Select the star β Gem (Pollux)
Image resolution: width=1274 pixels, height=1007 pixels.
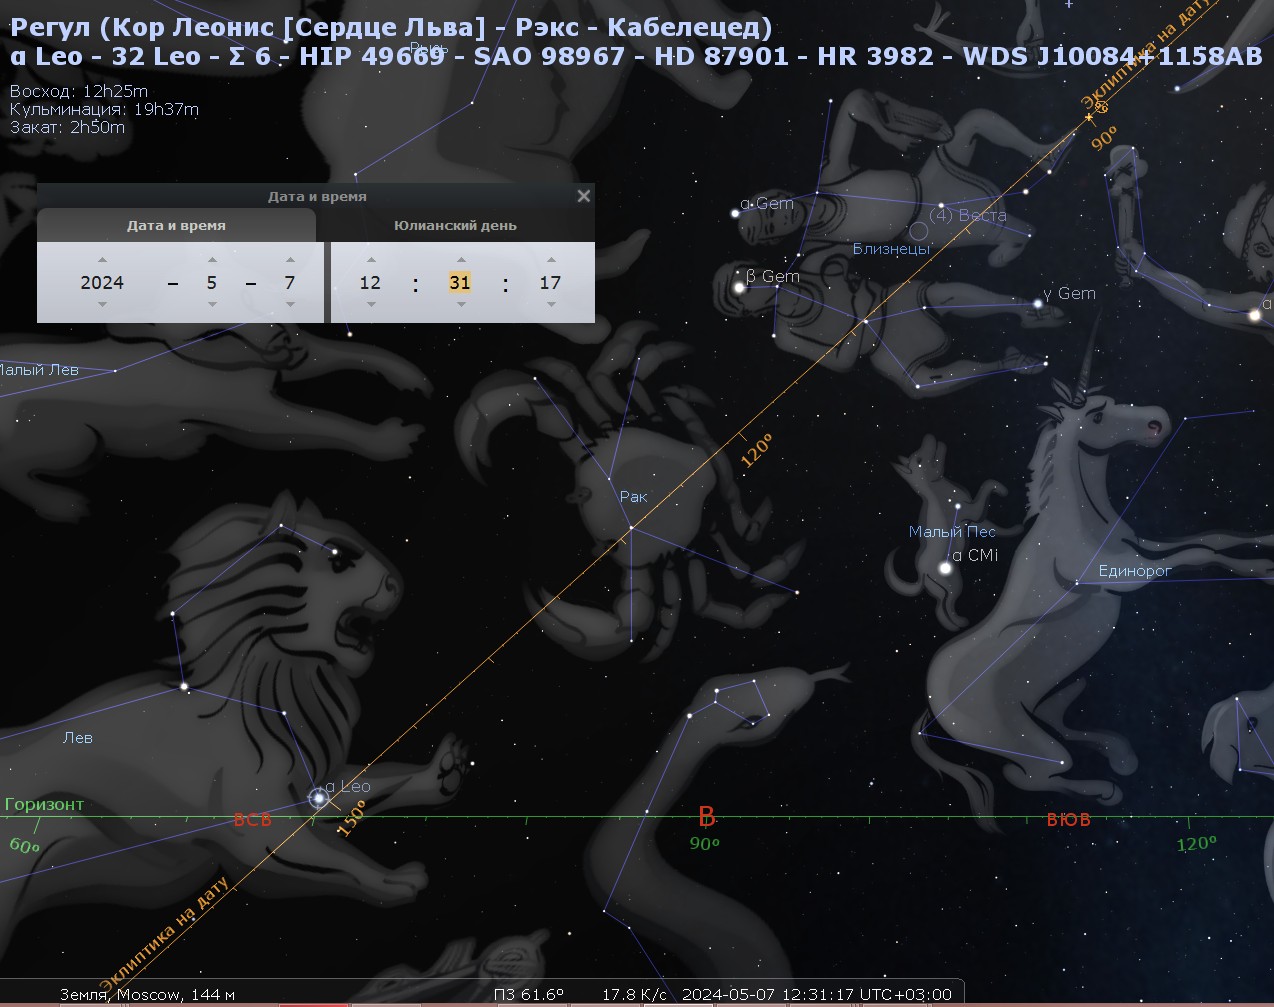(740, 288)
